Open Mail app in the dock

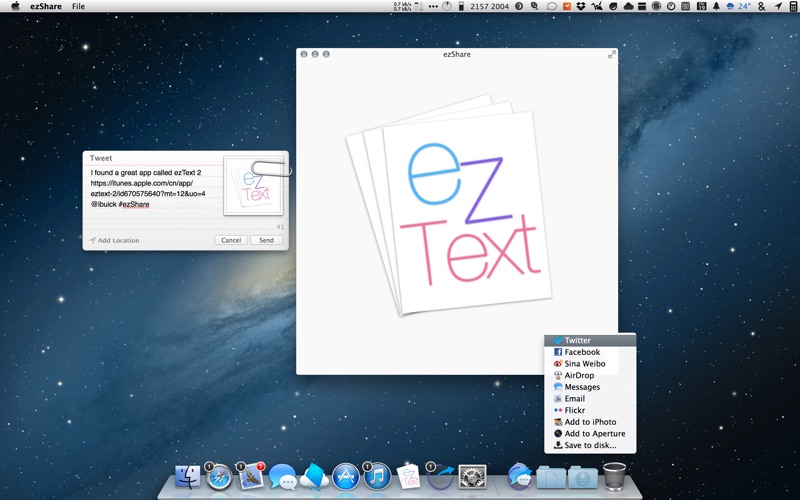pos(251,477)
